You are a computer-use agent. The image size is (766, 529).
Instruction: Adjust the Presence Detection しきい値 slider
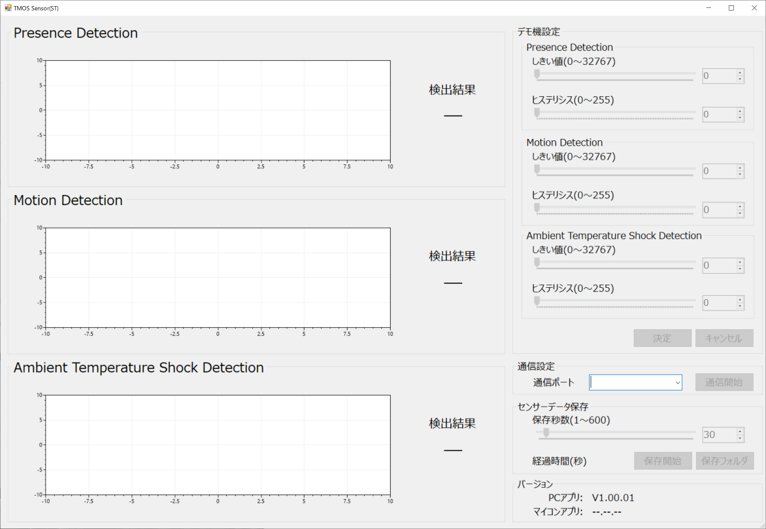537,75
